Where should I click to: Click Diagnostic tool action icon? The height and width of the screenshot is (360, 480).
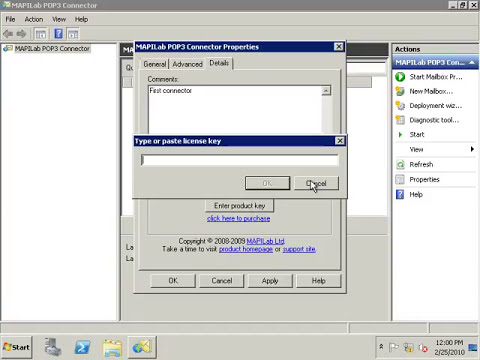pos(400,120)
